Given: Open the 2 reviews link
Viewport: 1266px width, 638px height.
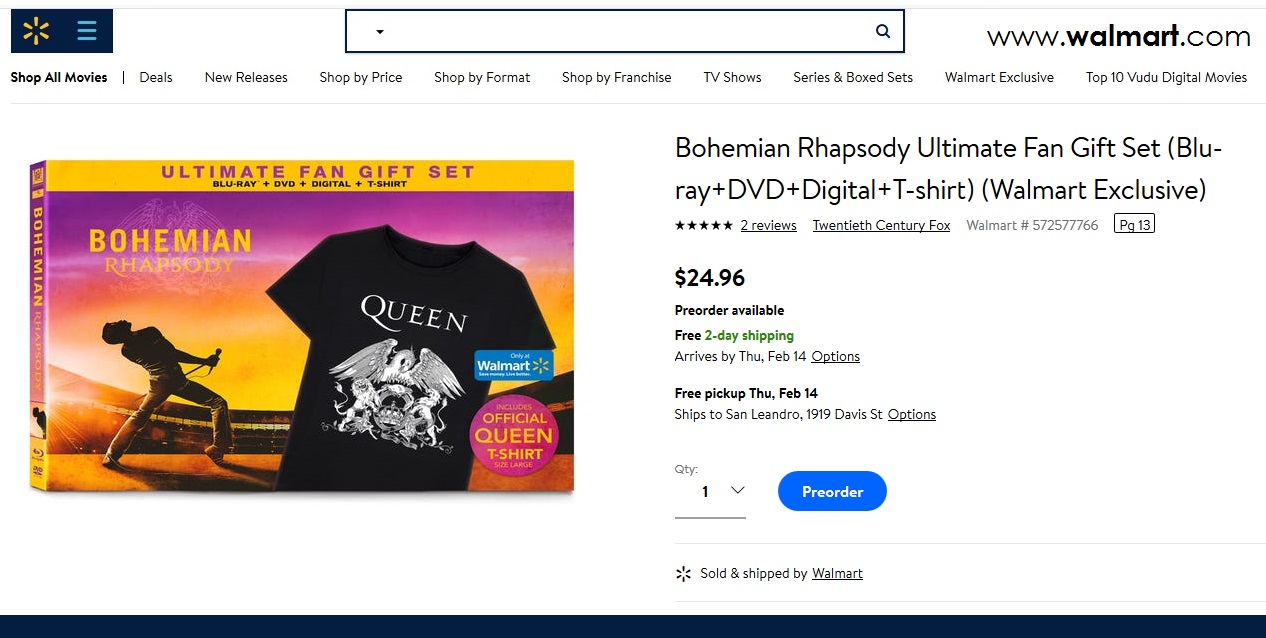Looking at the screenshot, I should [768, 226].
